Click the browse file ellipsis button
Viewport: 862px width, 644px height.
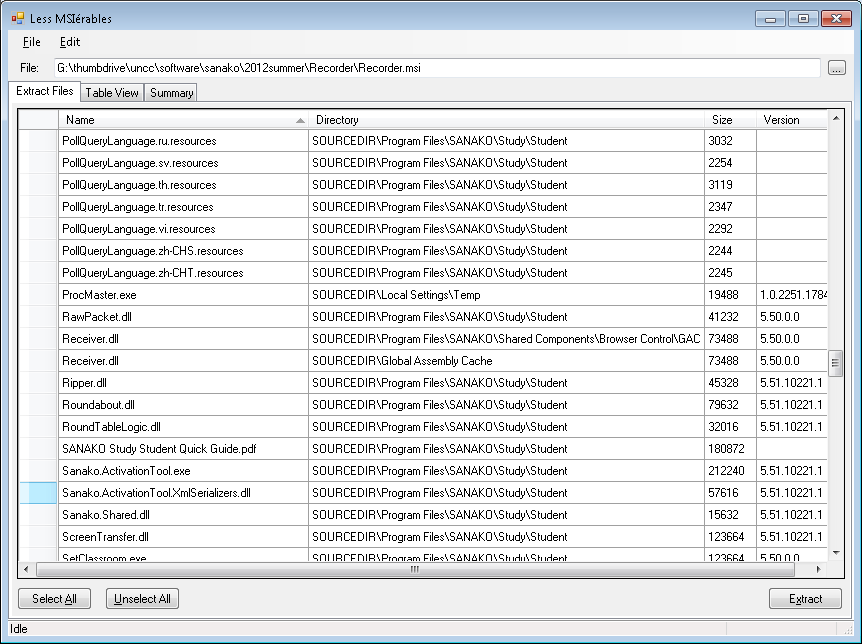tap(836, 68)
